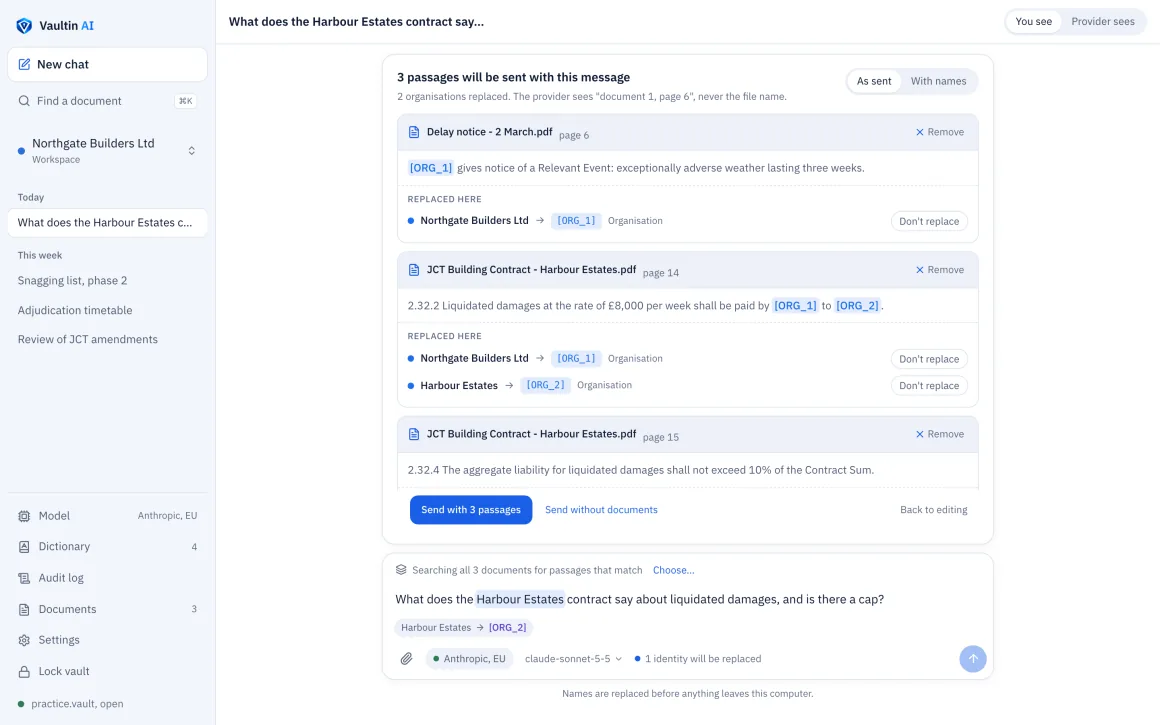Select Lock vault
Image resolution: width=1160 pixels, height=725 pixels.
[107, 672]
